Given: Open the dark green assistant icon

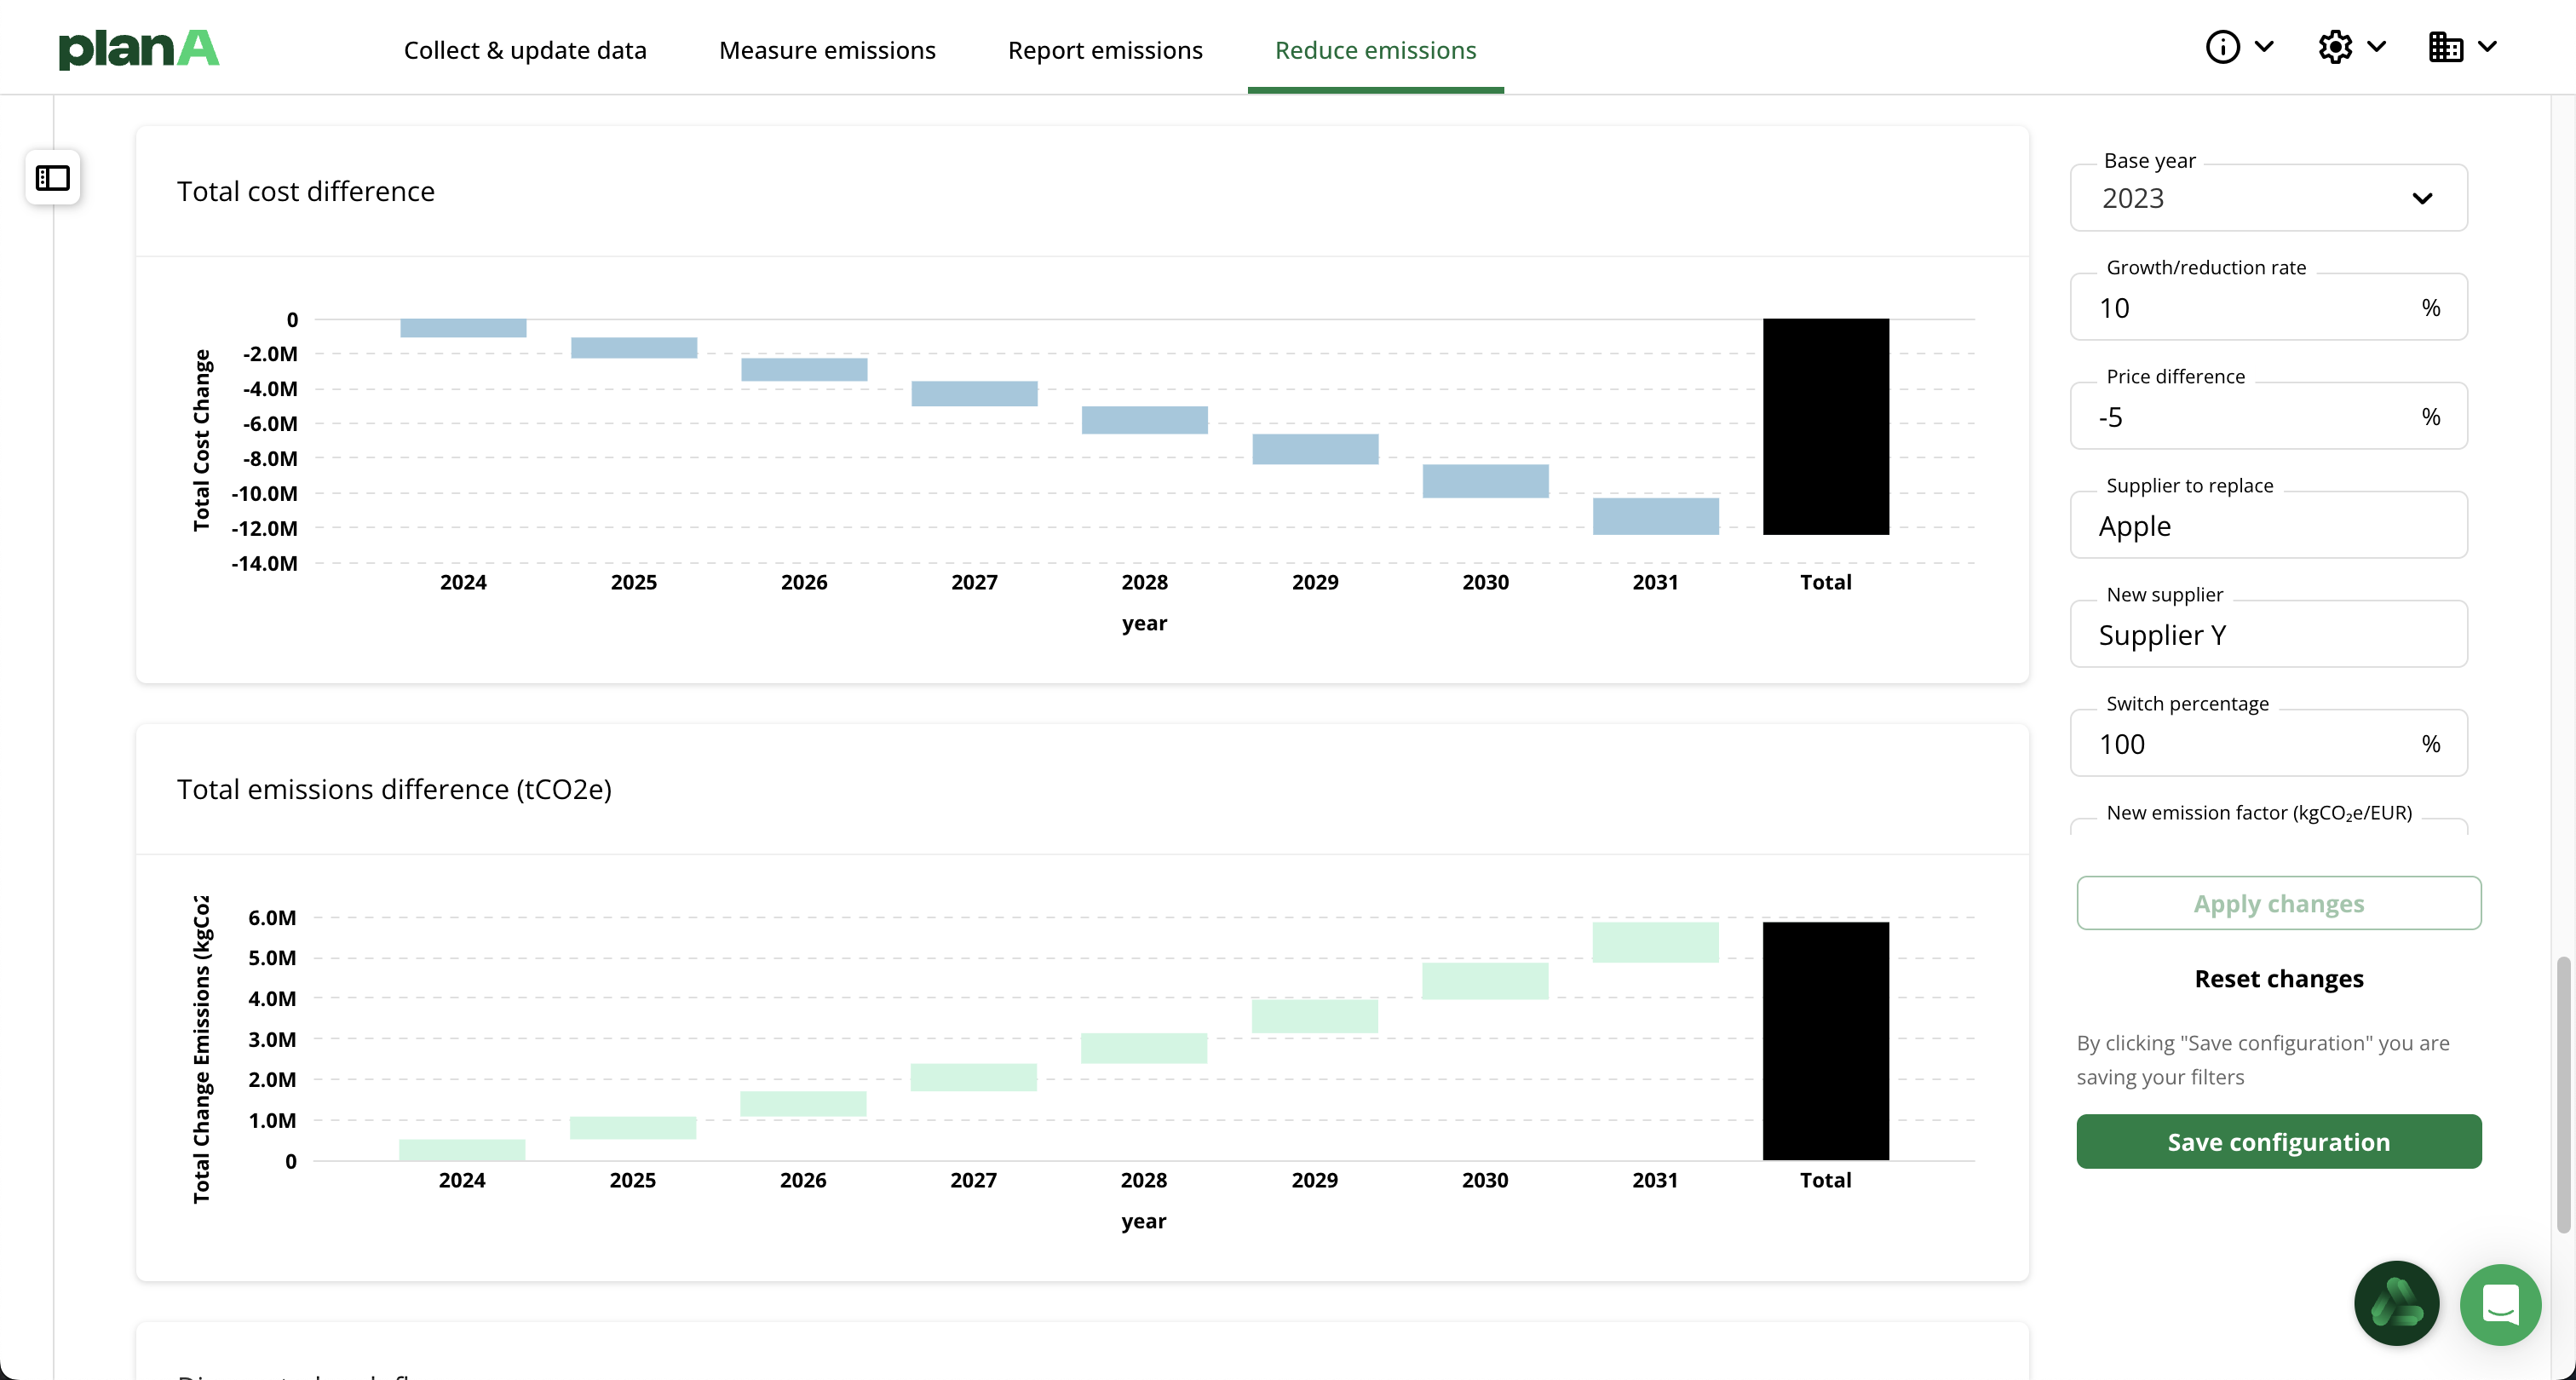Looking at the screenshot, I should point(2396,1304).
